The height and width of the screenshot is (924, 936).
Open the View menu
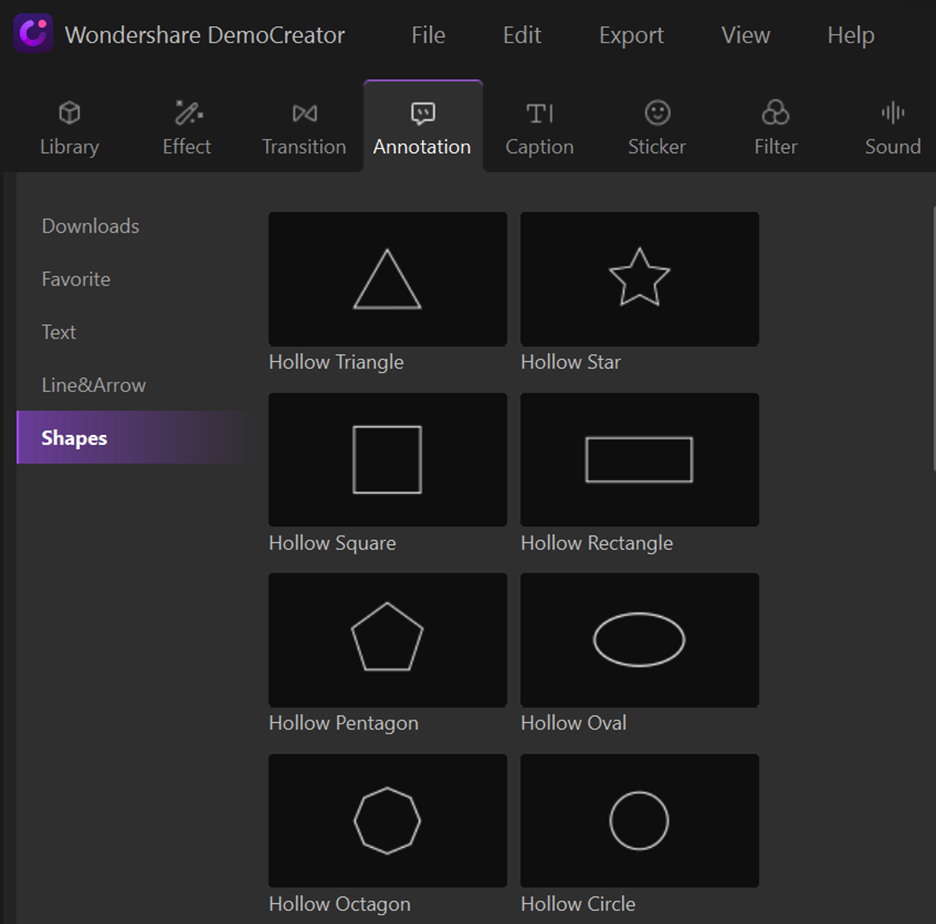(746, 35)
